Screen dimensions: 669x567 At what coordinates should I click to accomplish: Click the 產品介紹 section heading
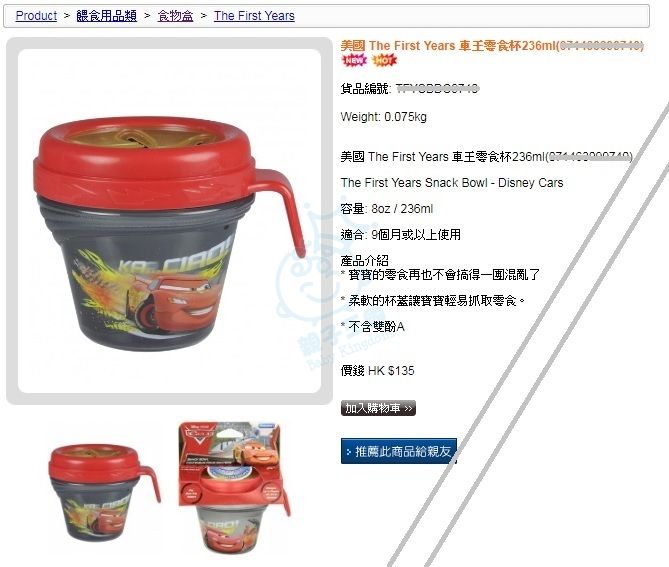[x=364, y=260]
